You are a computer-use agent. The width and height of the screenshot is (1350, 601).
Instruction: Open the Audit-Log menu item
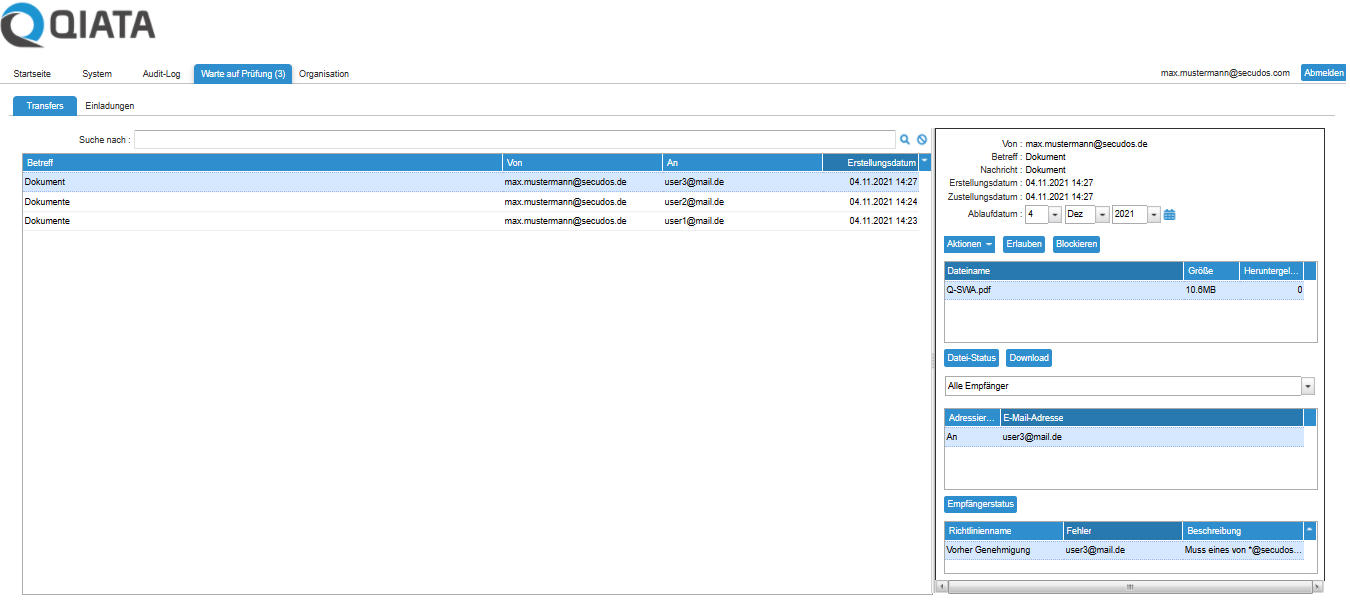tap(161, 74)
